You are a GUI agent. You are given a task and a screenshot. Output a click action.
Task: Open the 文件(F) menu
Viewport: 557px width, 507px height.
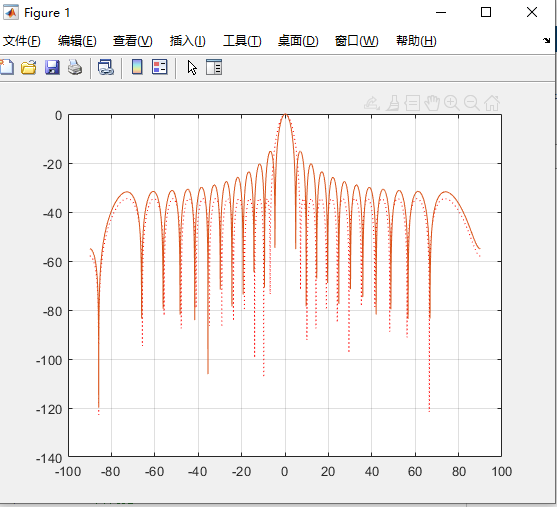[22, 41]
